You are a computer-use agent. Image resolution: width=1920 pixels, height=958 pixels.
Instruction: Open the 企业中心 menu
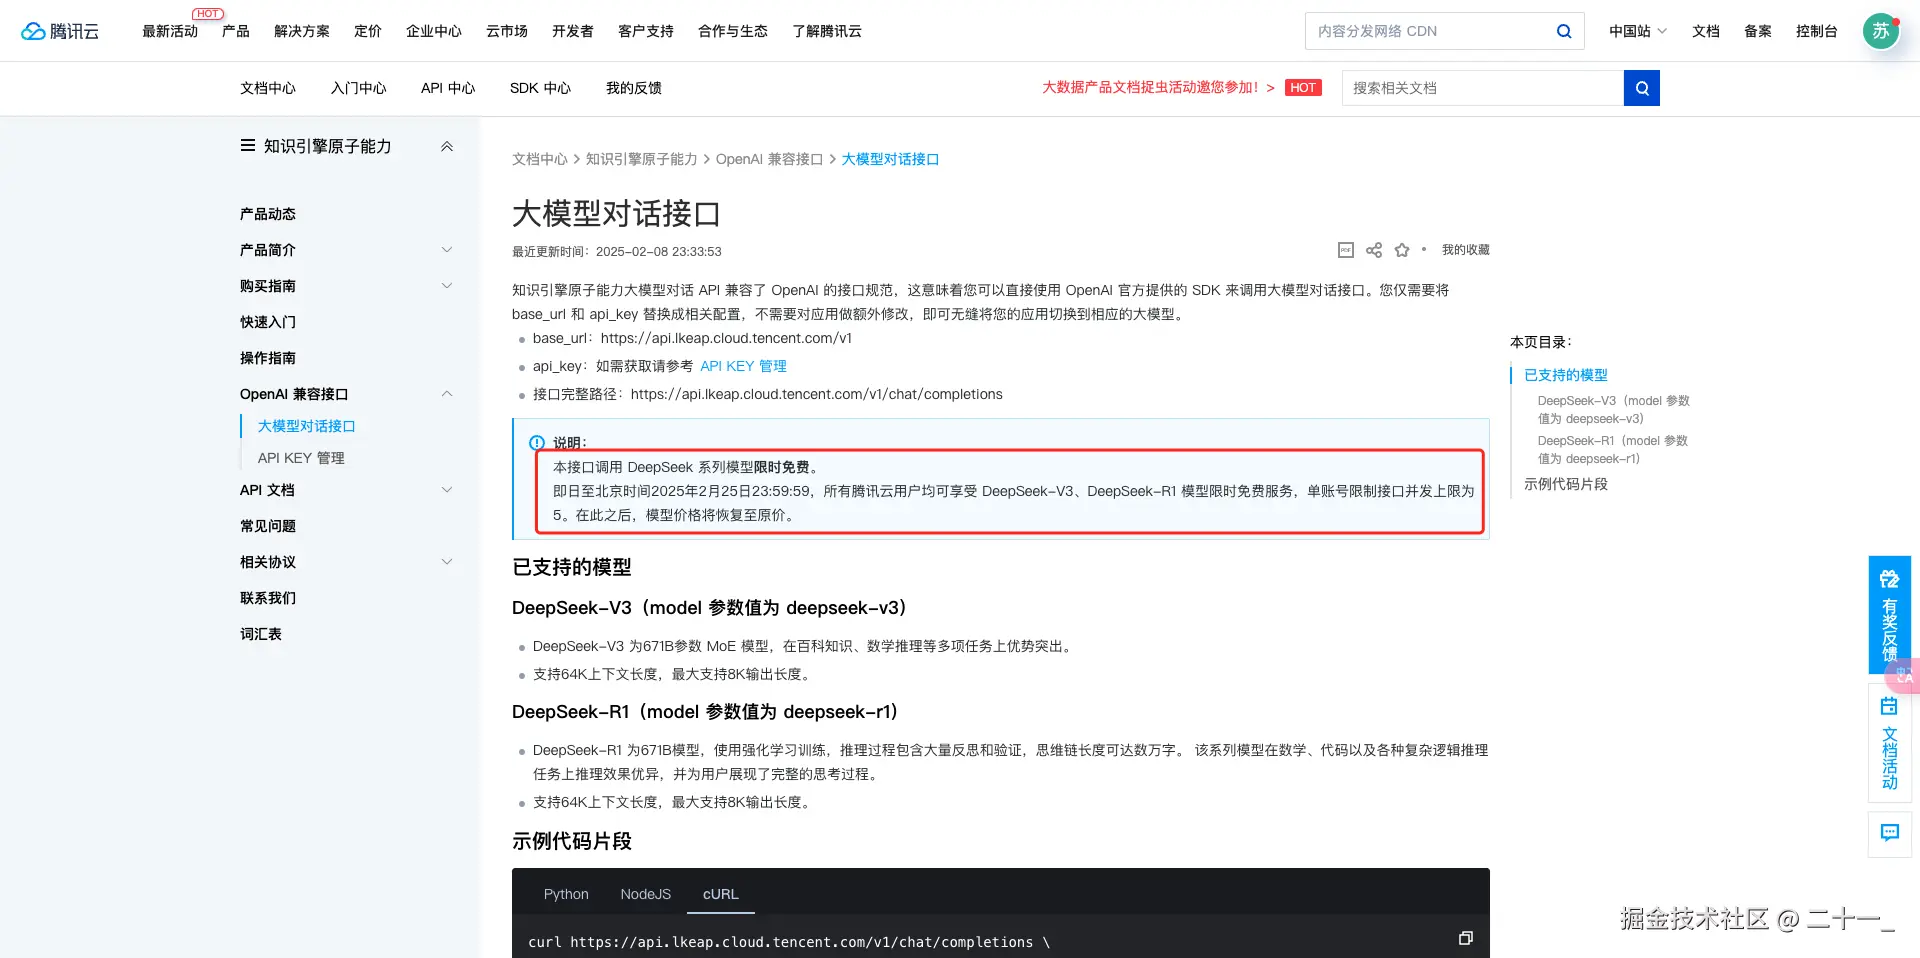[434, 31]
